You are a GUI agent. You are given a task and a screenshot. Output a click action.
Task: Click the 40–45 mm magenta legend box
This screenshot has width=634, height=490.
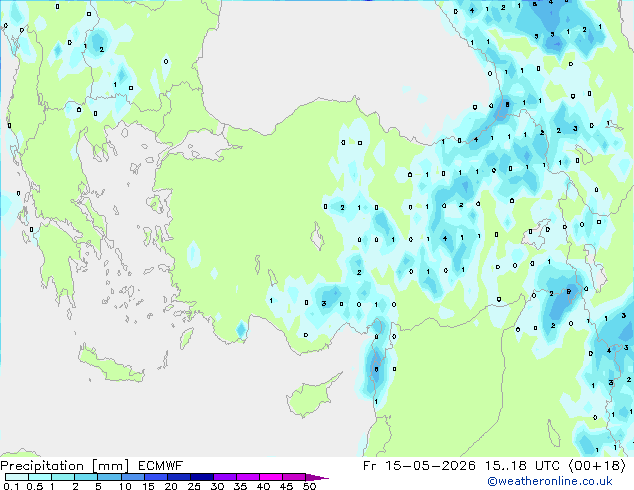pos(271,477)
